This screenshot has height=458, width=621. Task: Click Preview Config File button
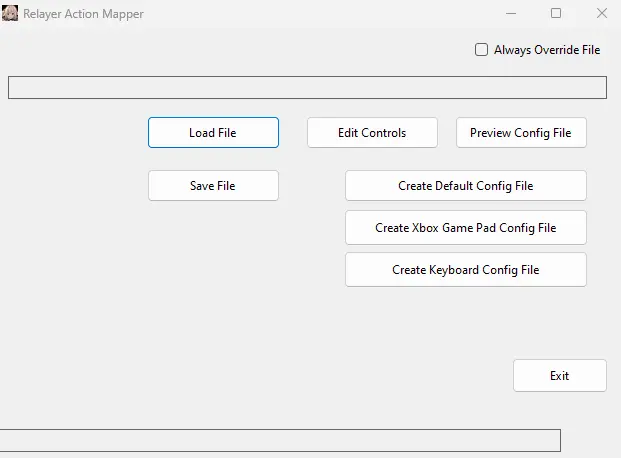tap(521, 132)
